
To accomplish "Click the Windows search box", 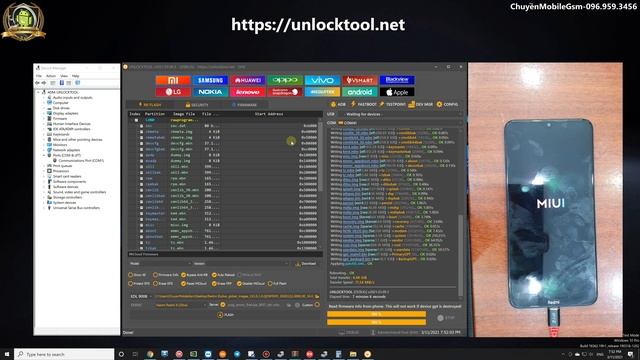I will coord(64,354).
